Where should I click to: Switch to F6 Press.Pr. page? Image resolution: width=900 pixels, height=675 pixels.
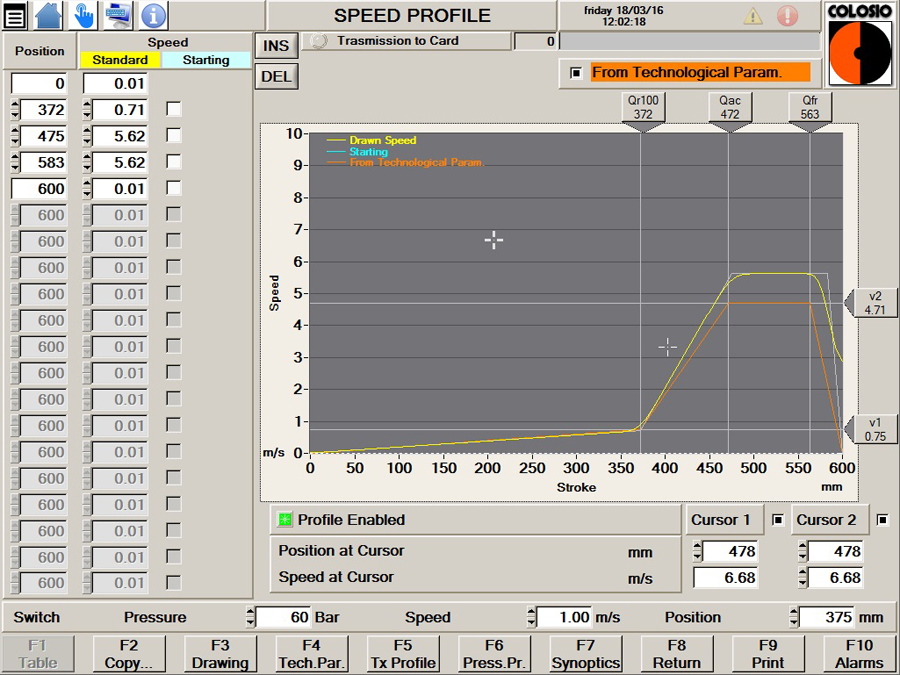click(494, 654)
